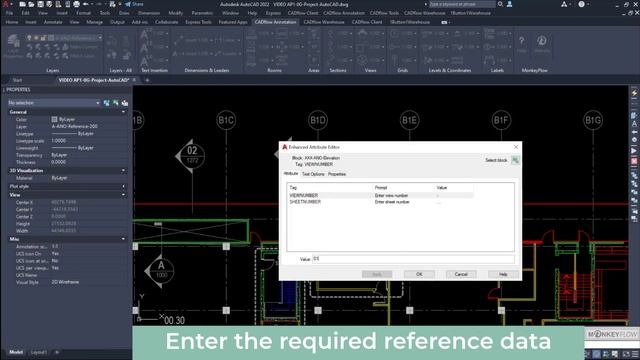
Task: Click Help button in Enhanced Attribute Editor
Action: (503, 274)
